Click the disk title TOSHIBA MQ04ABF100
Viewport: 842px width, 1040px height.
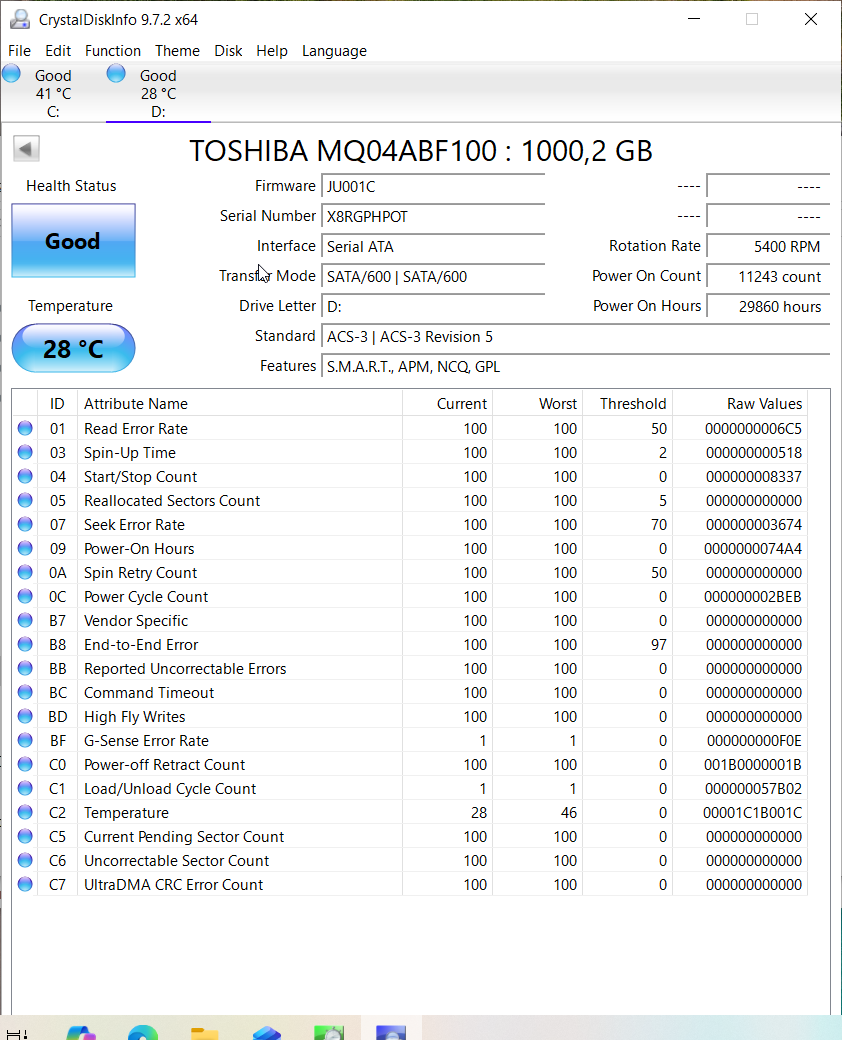[421, 151]
